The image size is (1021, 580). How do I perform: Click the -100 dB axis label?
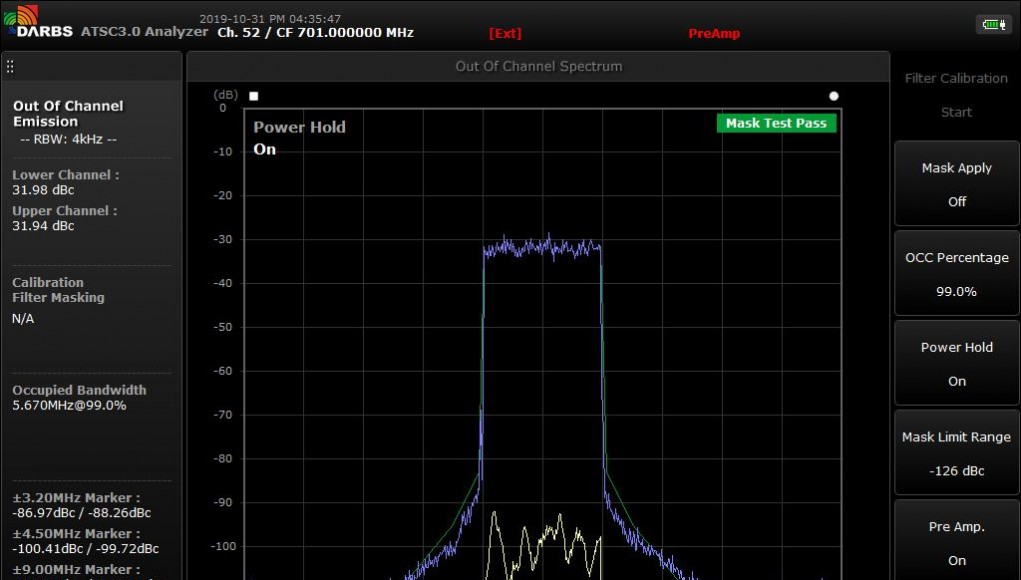[223, 547]
